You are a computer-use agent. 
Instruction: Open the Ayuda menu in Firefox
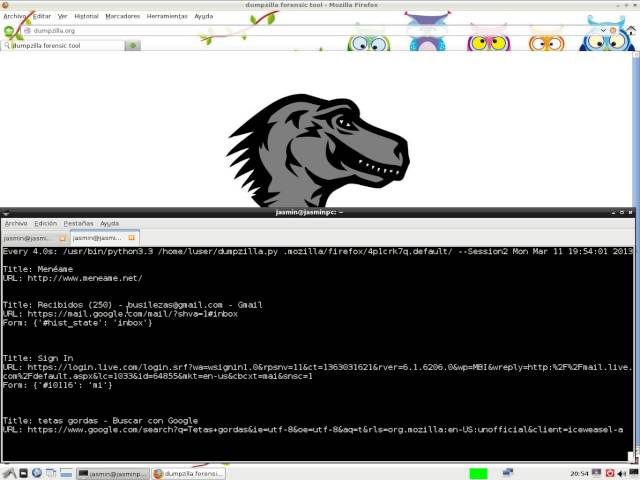pyautogui.click(x=203, y=16)
